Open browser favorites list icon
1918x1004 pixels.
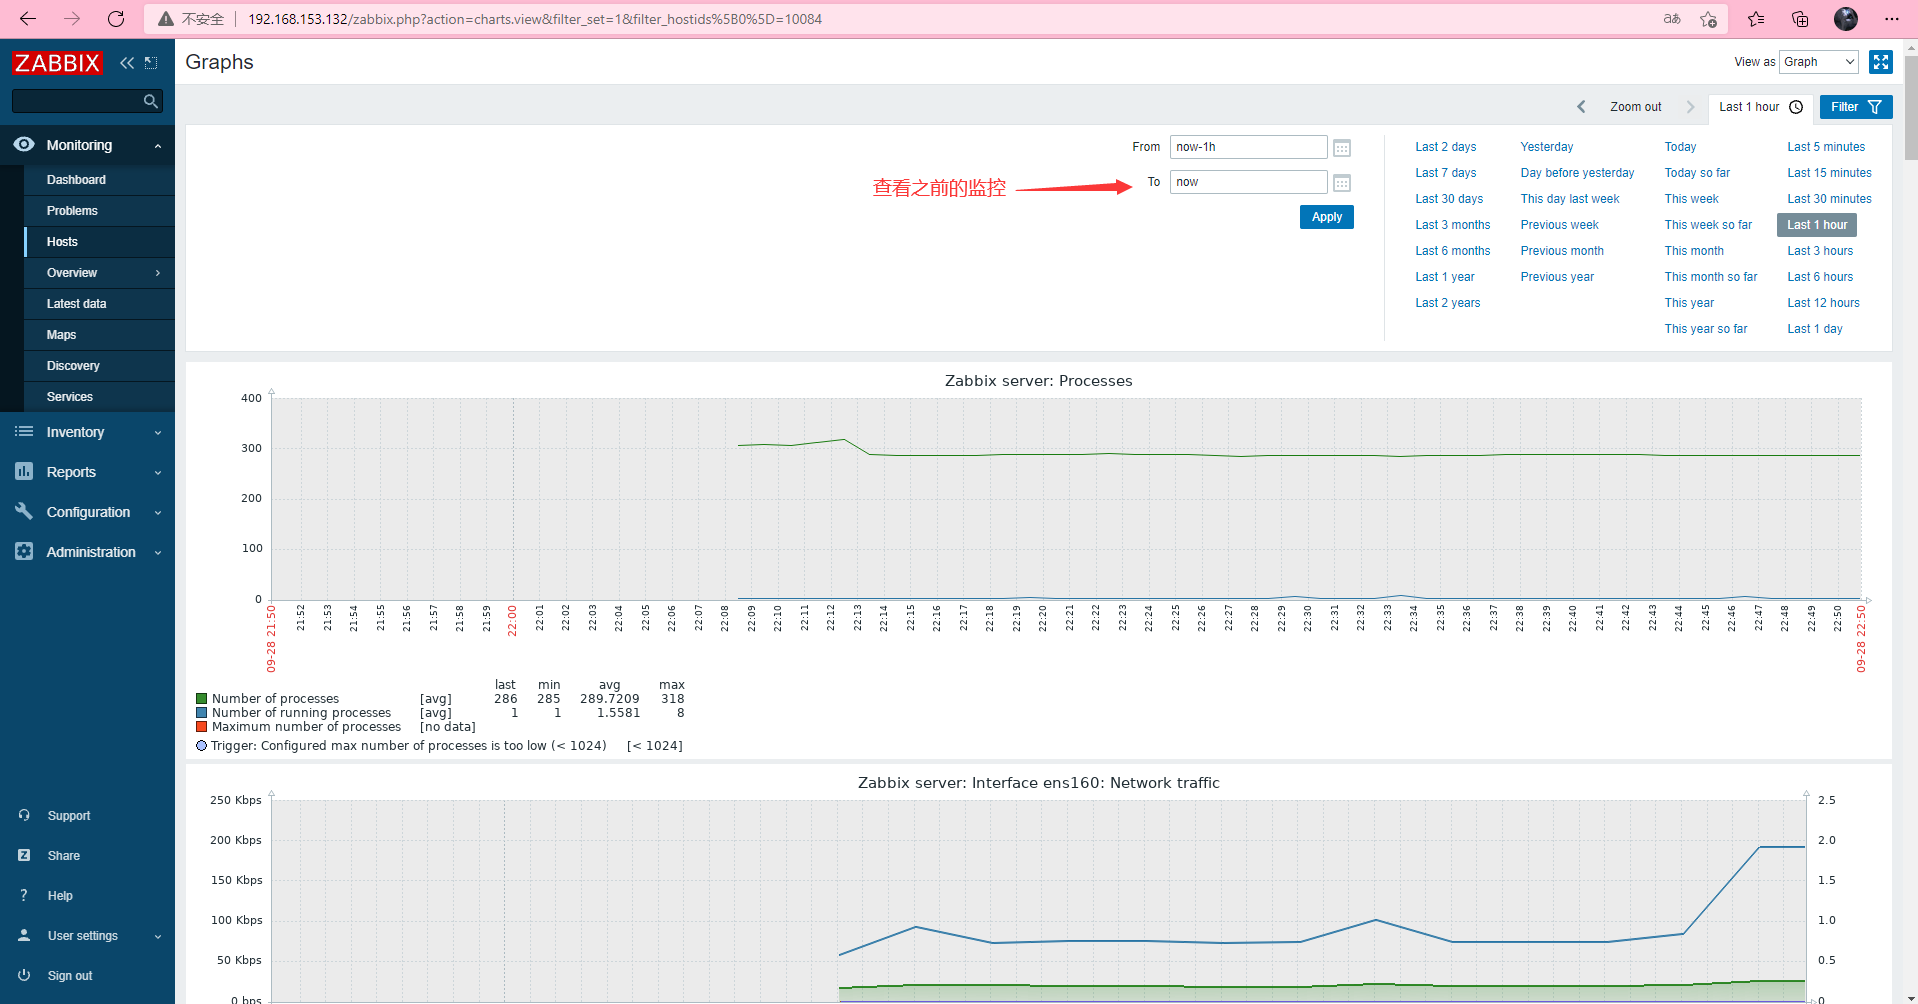[x=1756, y=19]
